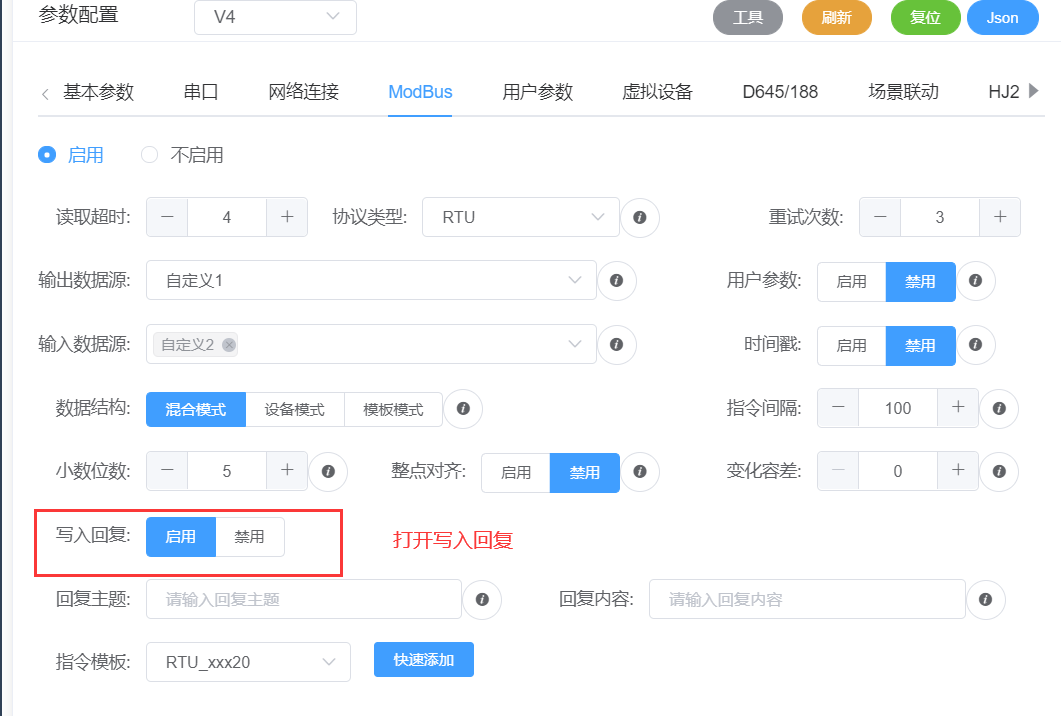The width and height of the screenshot is (1061, 716).
Task: Remove 自定义2 tag from 输入数据源
Action: click(229, 344)
